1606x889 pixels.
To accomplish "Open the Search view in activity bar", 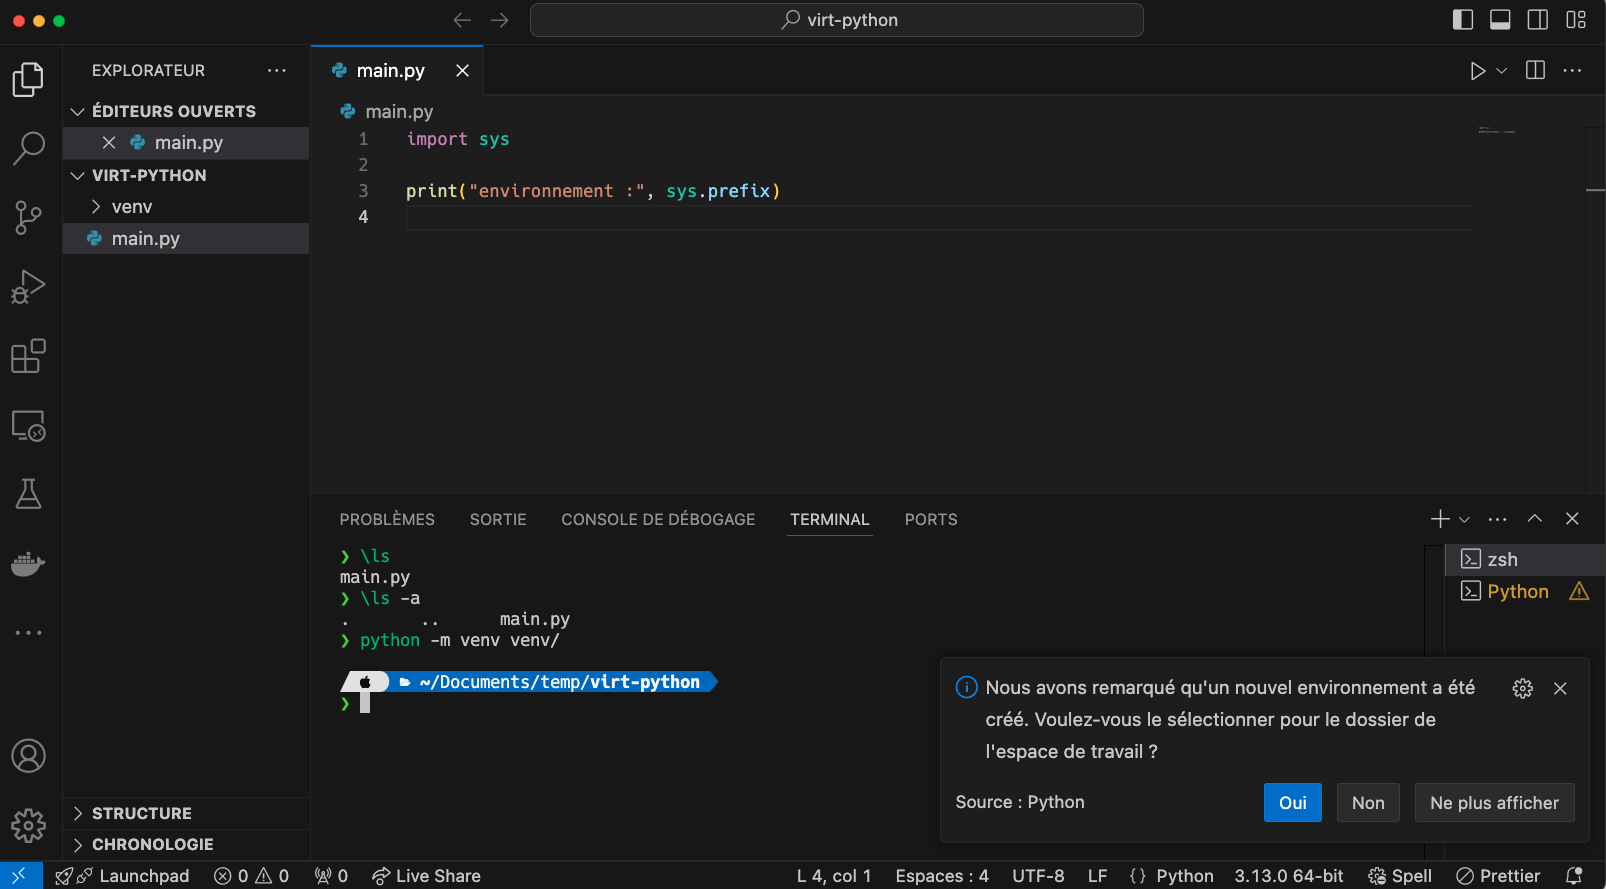I will click(28, 148).
